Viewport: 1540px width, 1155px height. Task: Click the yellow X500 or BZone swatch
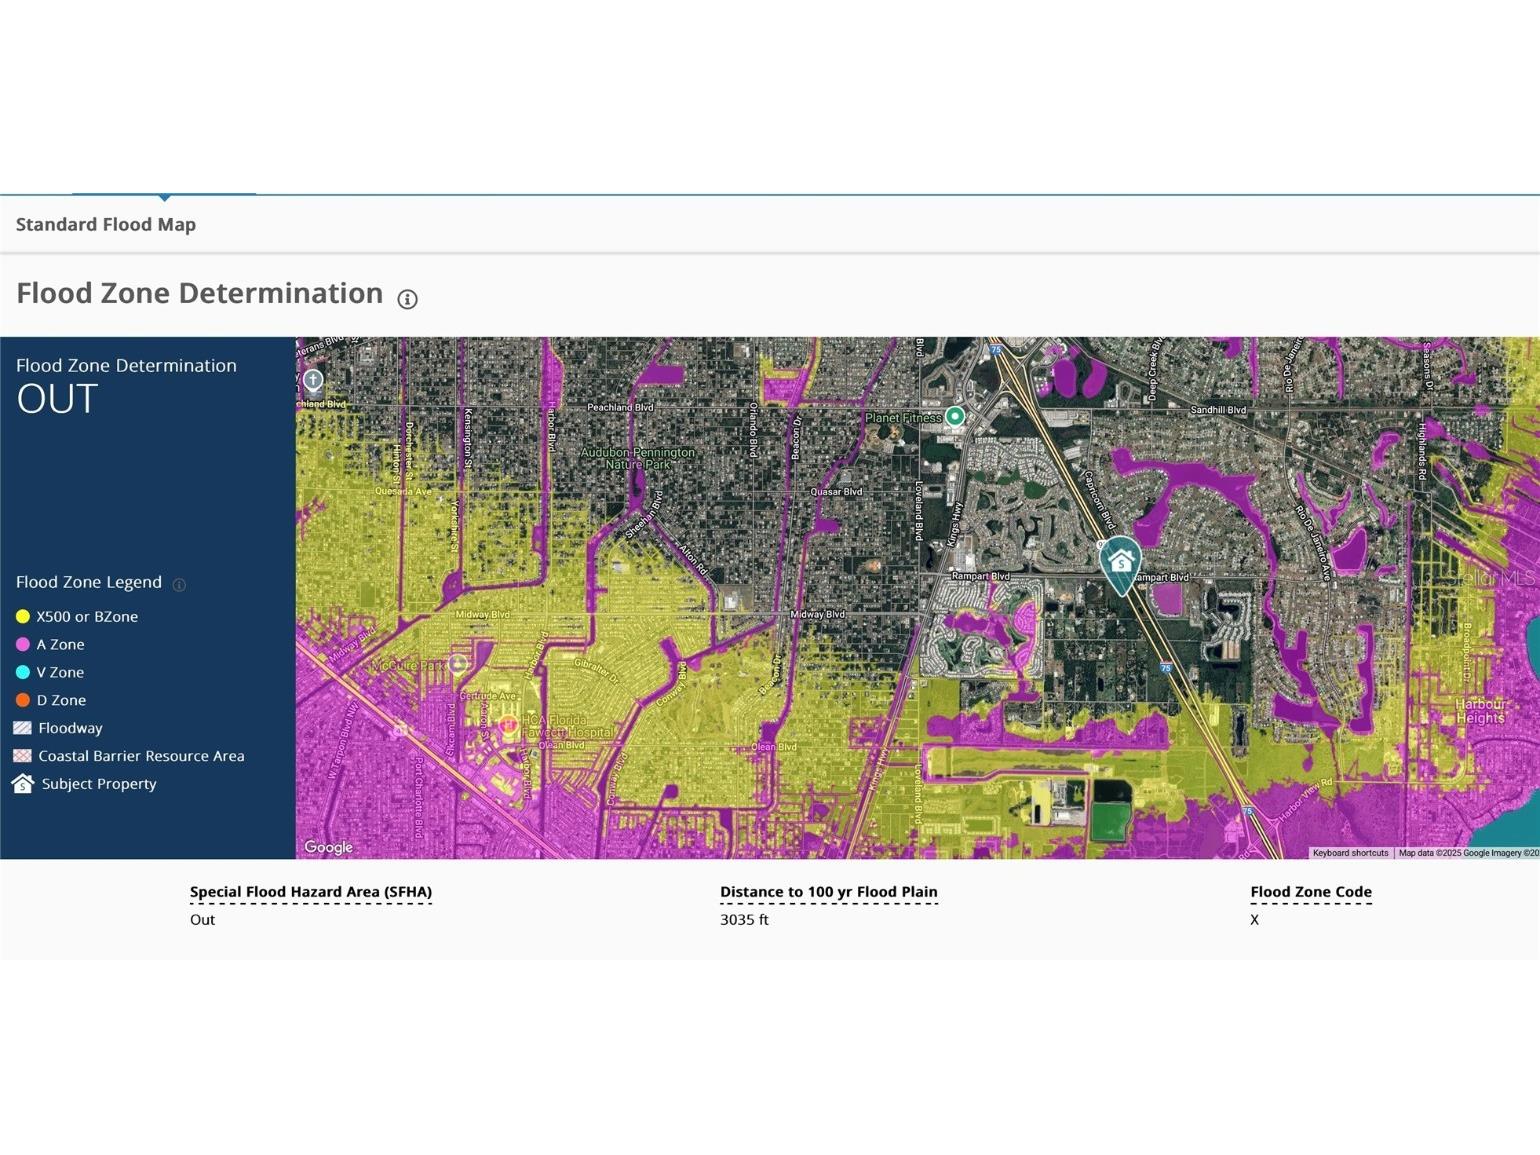click(23, 617)
